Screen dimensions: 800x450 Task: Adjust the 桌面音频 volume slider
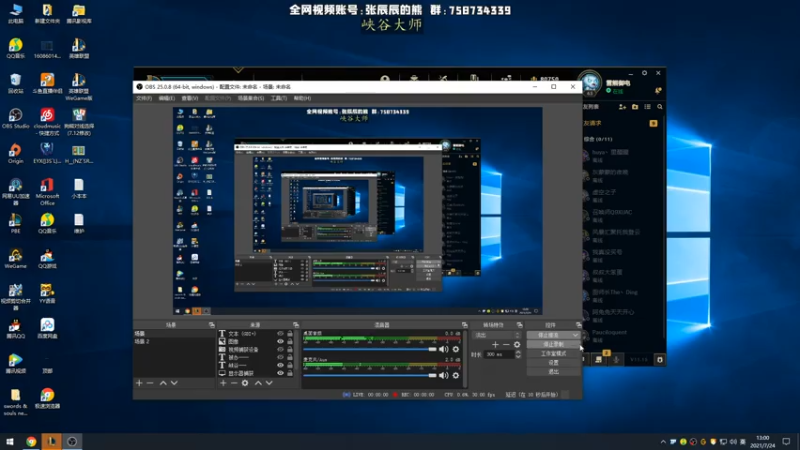pos(370,349)
